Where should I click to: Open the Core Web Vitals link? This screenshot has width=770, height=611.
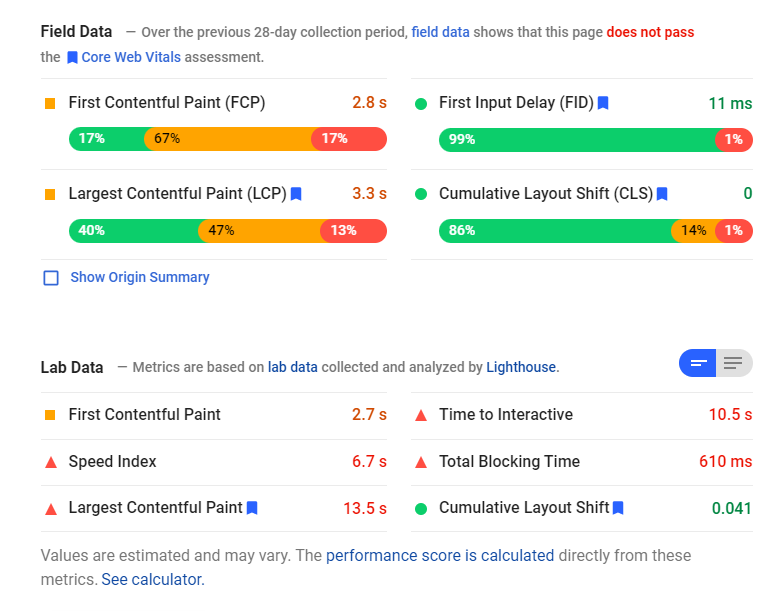pyautogui.click(x=131, y=57)
